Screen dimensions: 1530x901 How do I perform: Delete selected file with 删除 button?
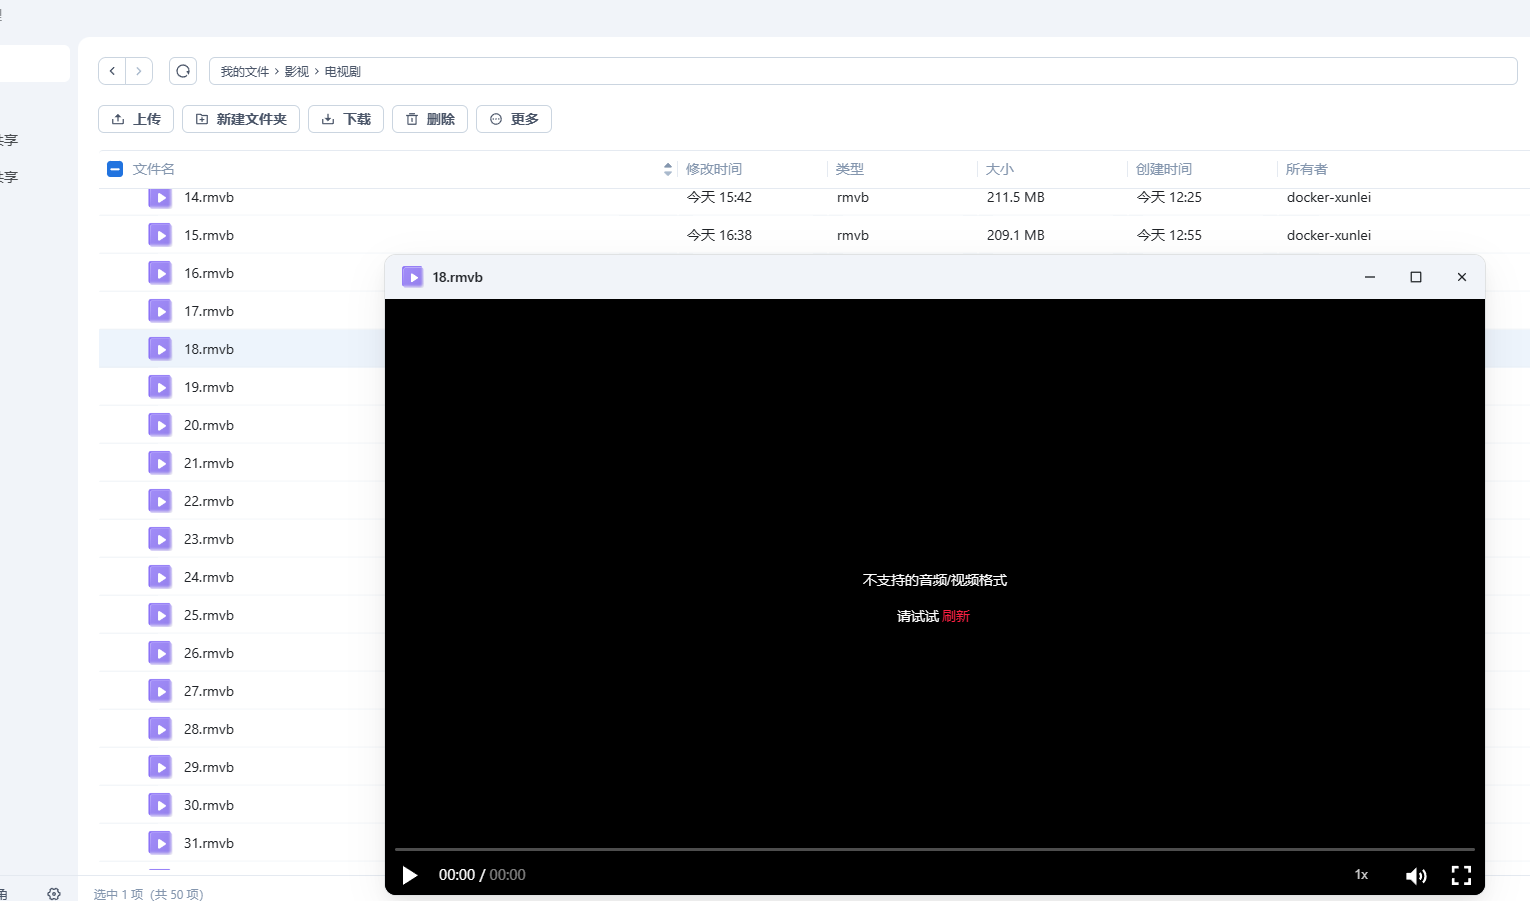click(x=430, y=119)
